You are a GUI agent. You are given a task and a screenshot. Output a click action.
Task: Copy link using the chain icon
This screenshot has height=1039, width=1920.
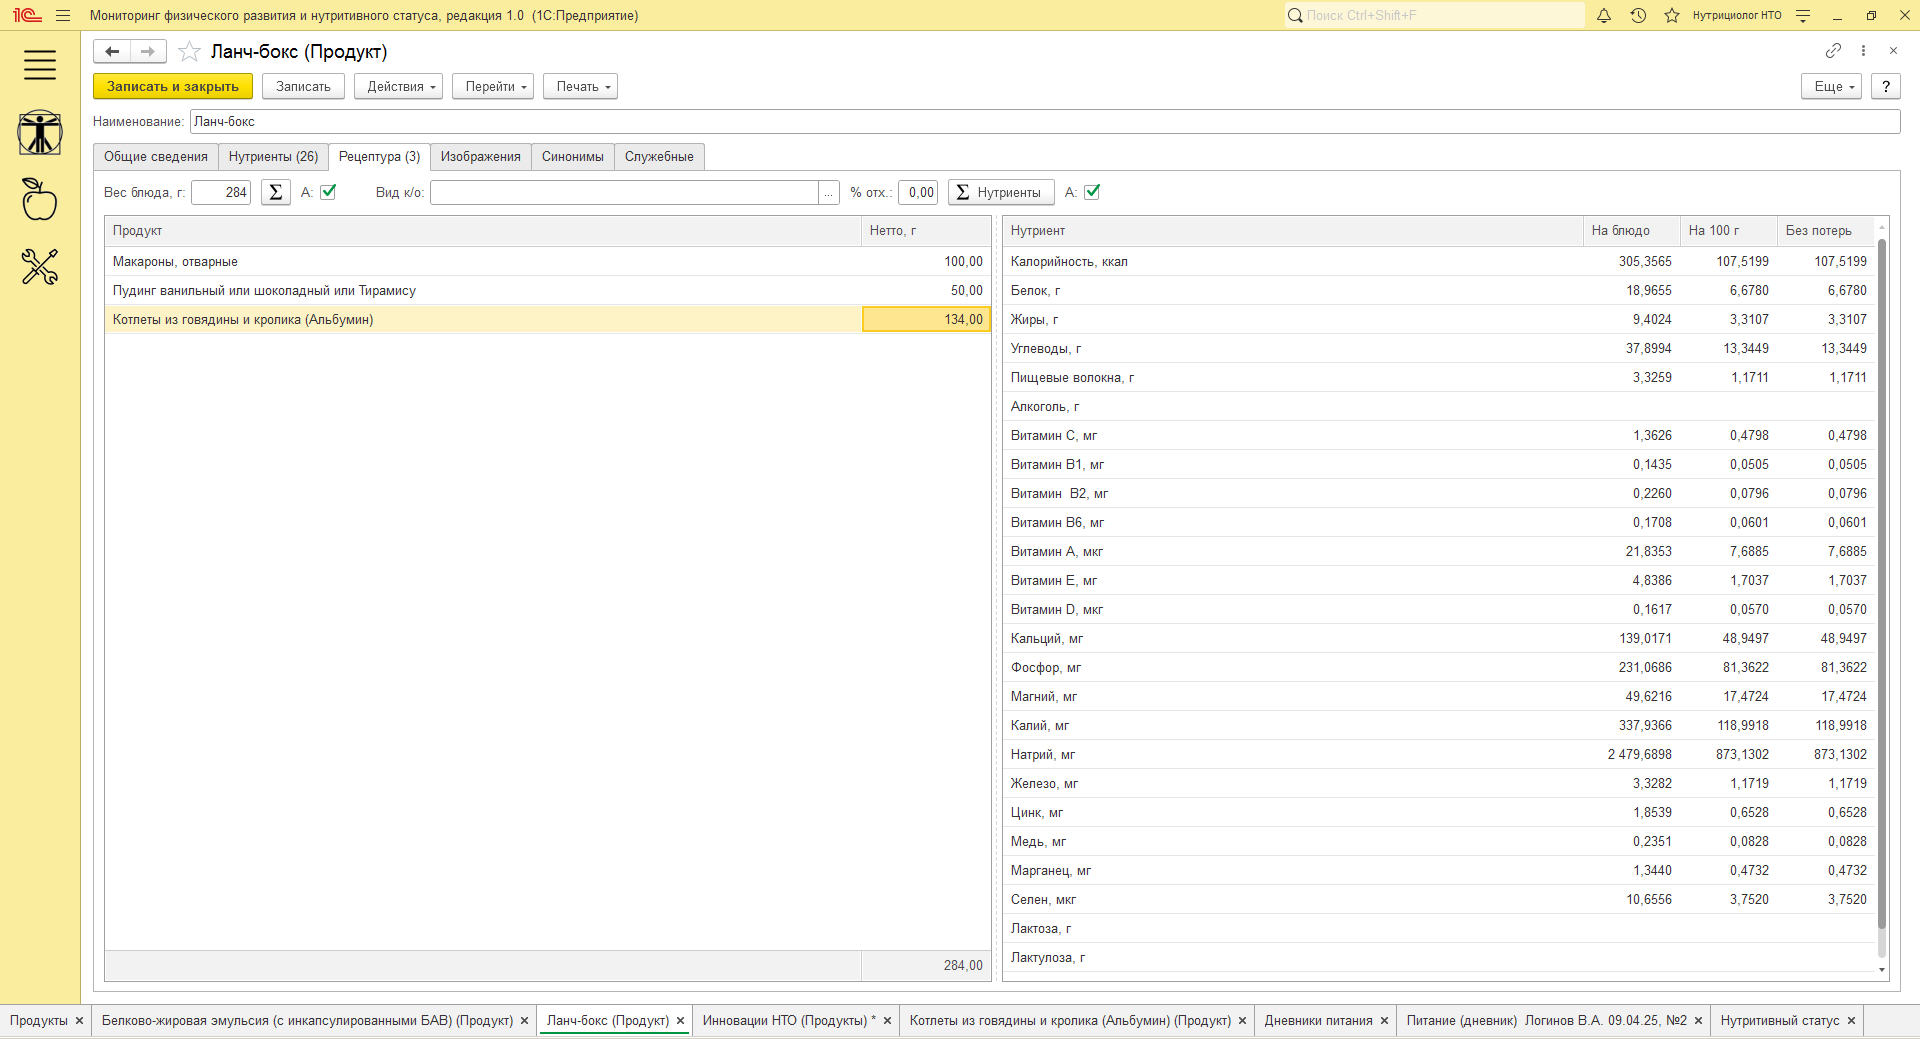pyautogui.click(x=1833, y=51)
